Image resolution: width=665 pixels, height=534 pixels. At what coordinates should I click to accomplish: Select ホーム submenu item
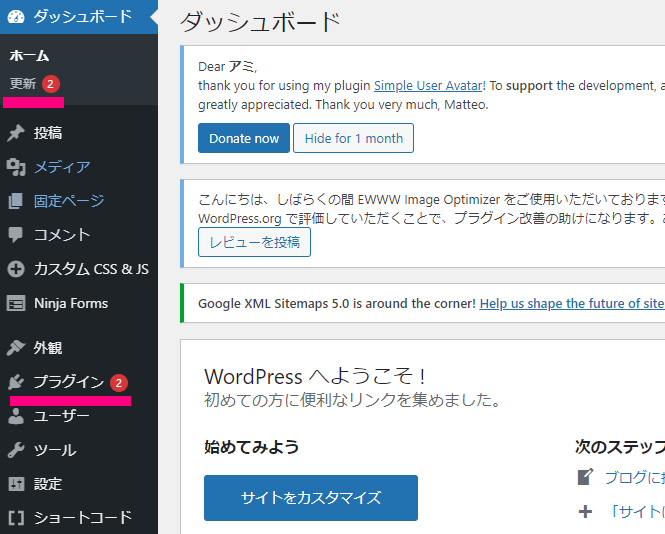tap(30, 56)
